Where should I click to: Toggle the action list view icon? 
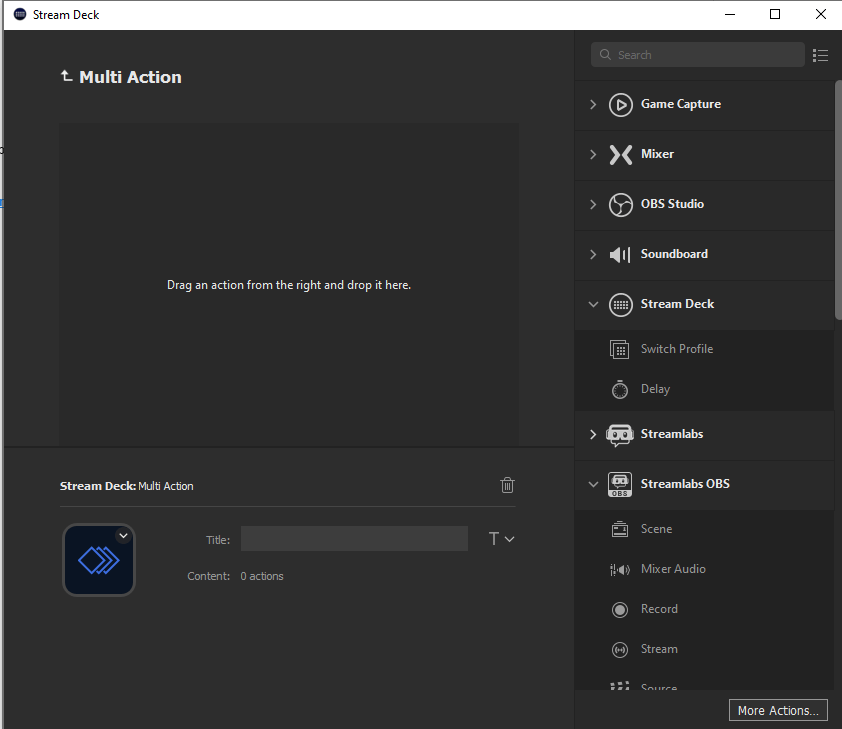pyautogui.click(x=820, y=55)
